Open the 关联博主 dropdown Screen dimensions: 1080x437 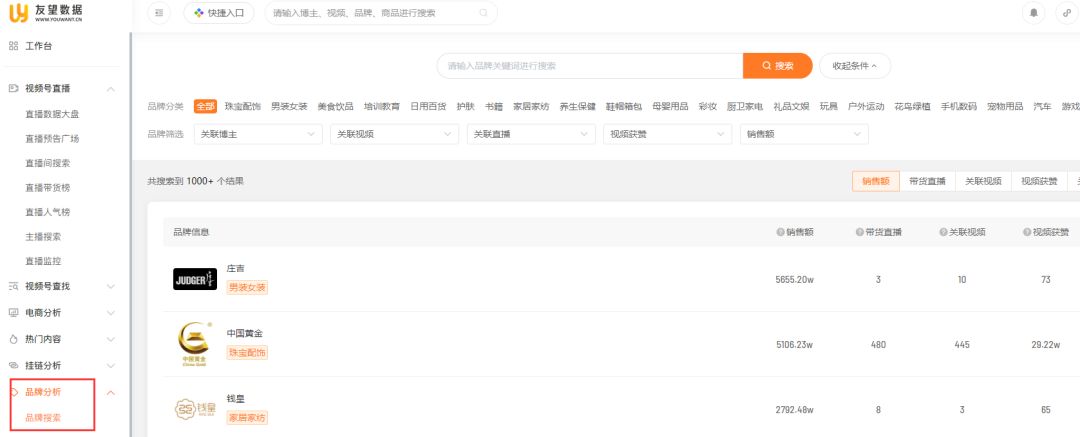pyautogui.click(x=258, y=134)
